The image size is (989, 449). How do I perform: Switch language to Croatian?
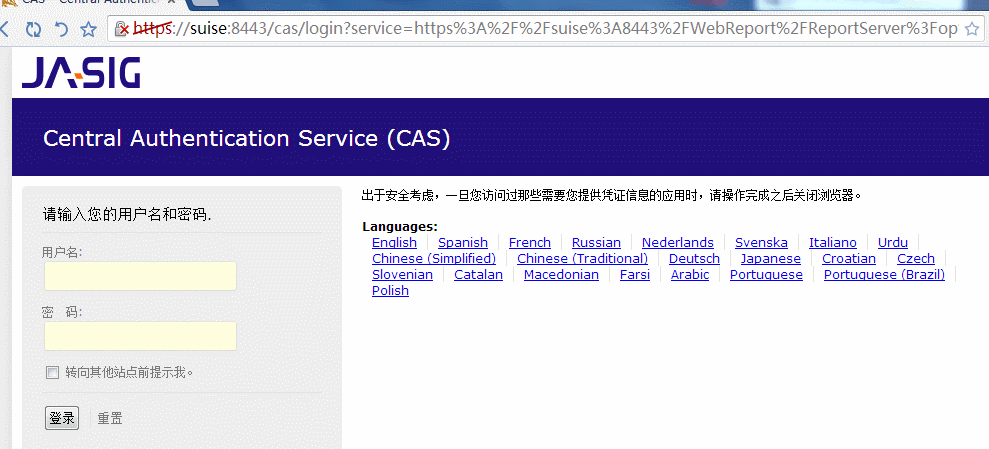coord(849,259)
